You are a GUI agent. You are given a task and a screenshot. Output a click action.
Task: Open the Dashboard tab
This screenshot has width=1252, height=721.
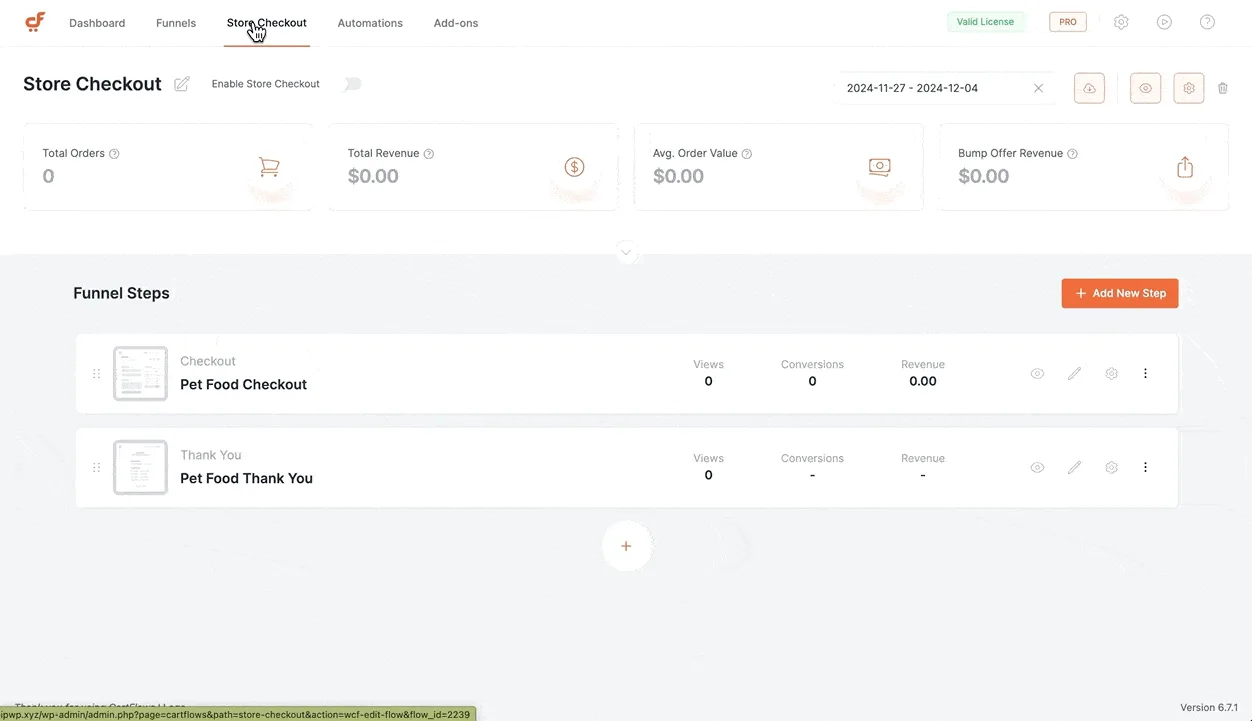point(97,23)
